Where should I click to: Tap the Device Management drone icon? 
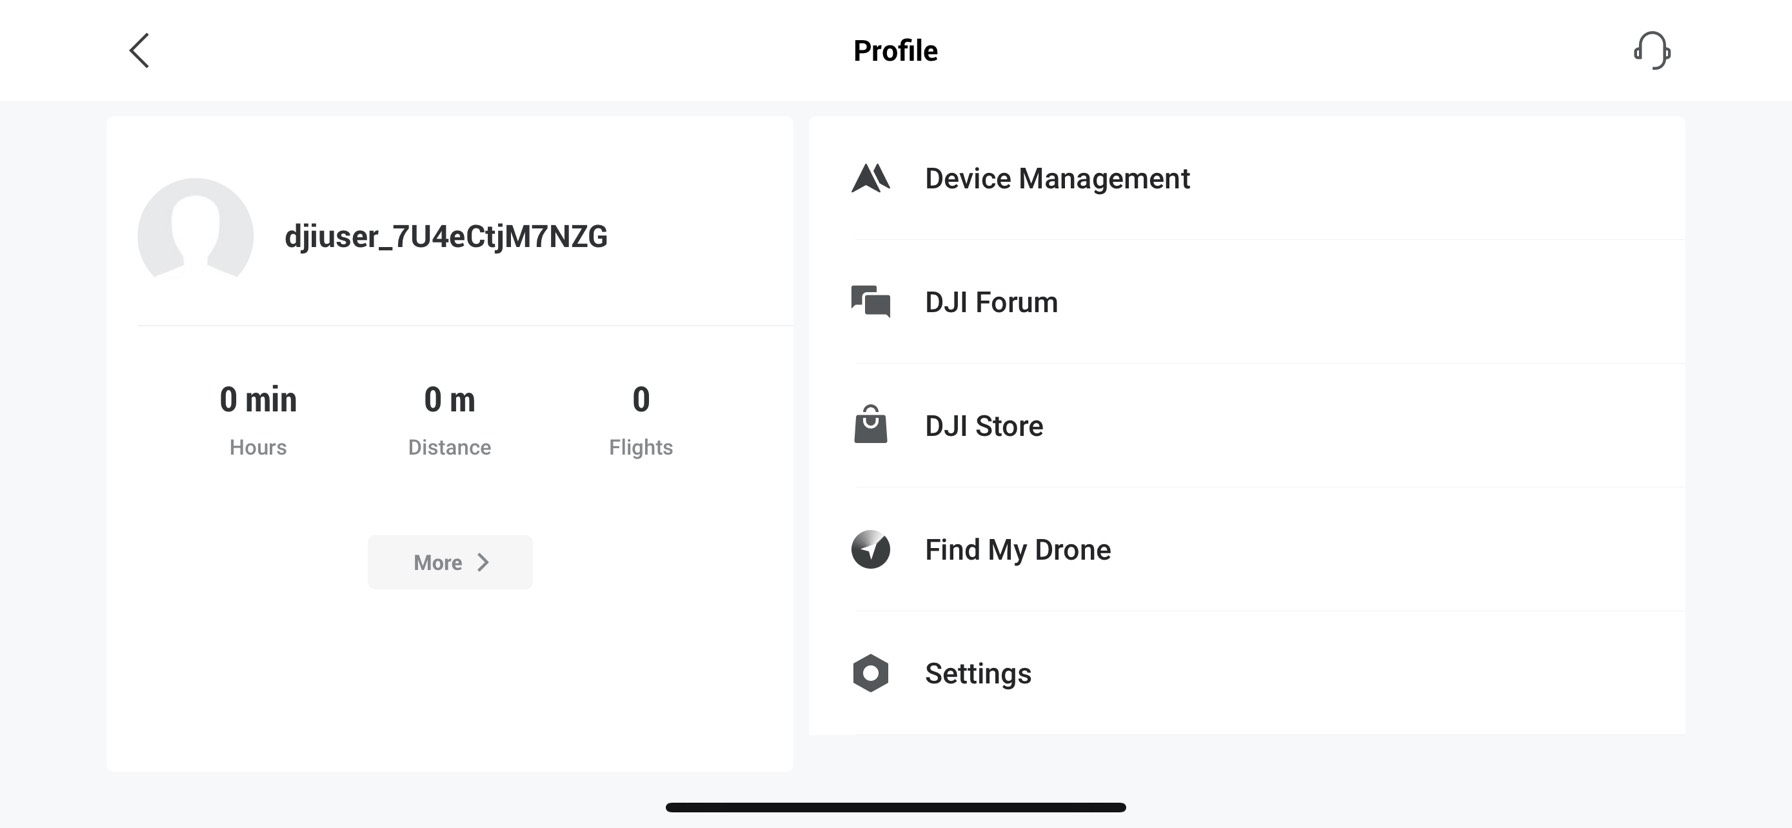[870, 178]
